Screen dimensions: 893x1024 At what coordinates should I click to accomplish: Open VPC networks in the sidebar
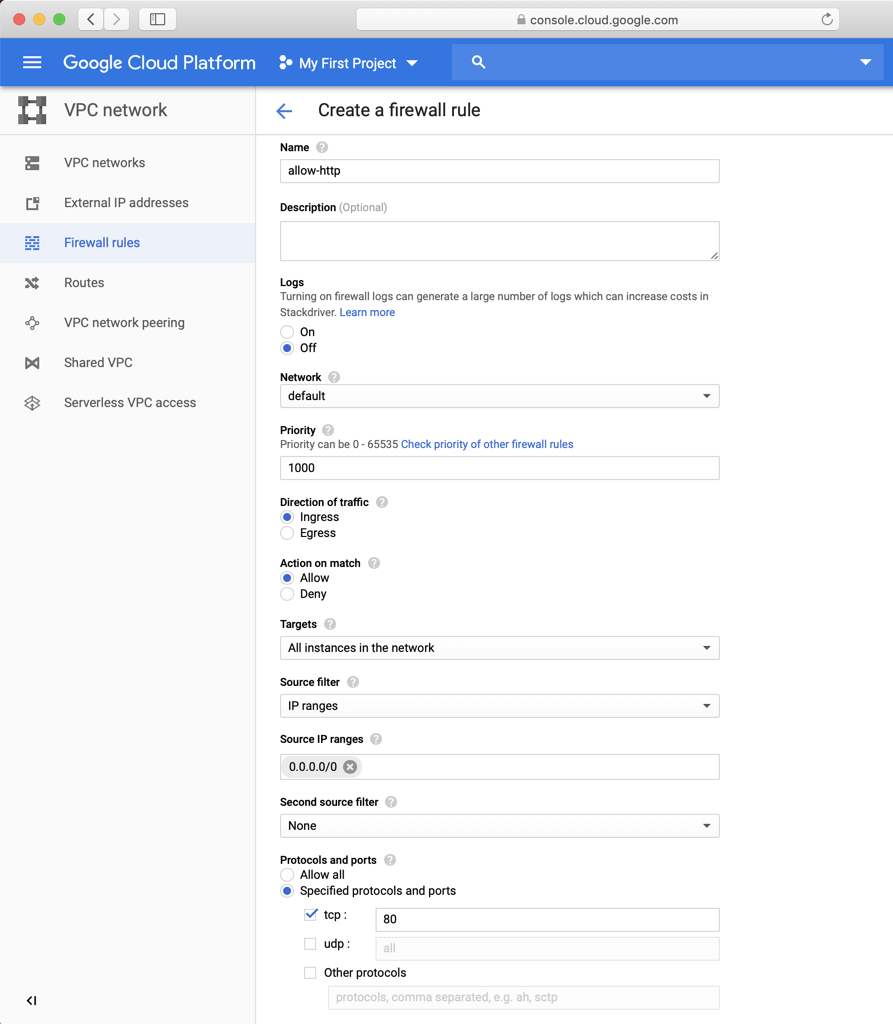pyautogui.click(x=104, y=163)
